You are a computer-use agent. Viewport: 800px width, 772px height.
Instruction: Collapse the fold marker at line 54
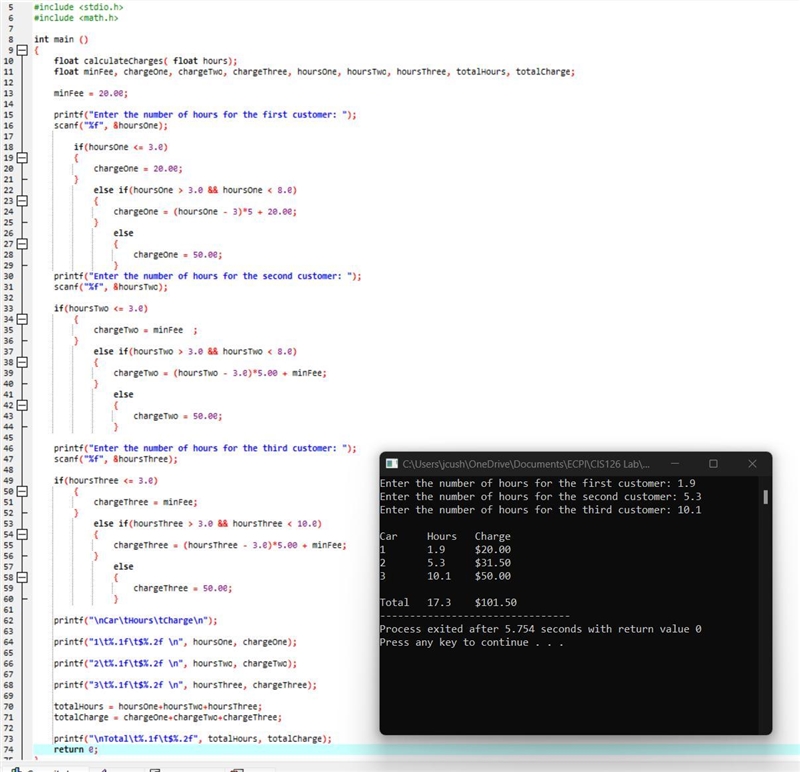pyautogui.click(x=22, y=534)
